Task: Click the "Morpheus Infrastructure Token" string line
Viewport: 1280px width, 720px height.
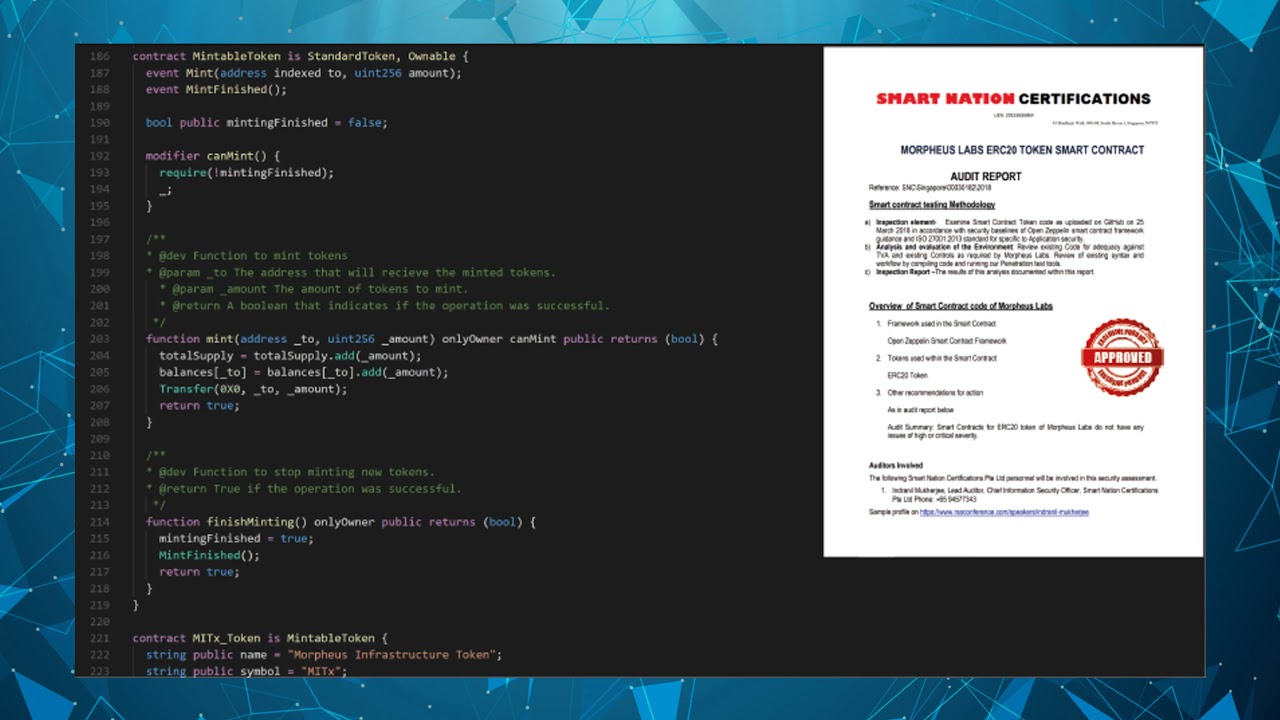Action: tap(323, 655)
